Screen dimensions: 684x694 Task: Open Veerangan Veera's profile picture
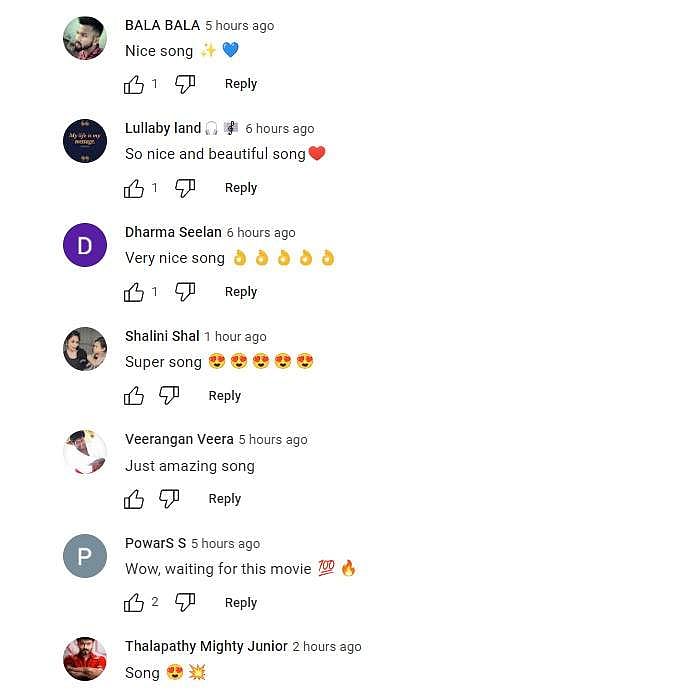coord(85,452)
